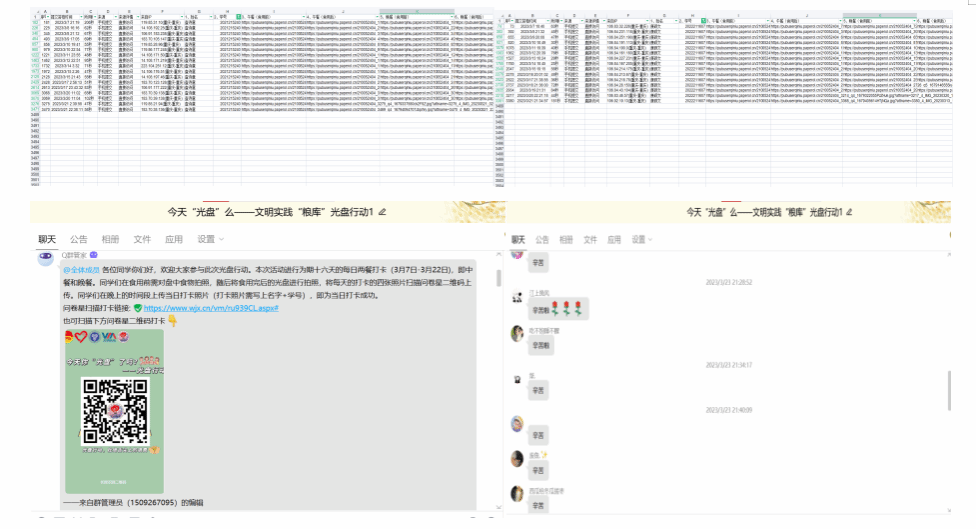Viewport: 976px width, 529px height.
Task: Click the pointing-down hand emoji in the announcement
Action: pos(171,321)
